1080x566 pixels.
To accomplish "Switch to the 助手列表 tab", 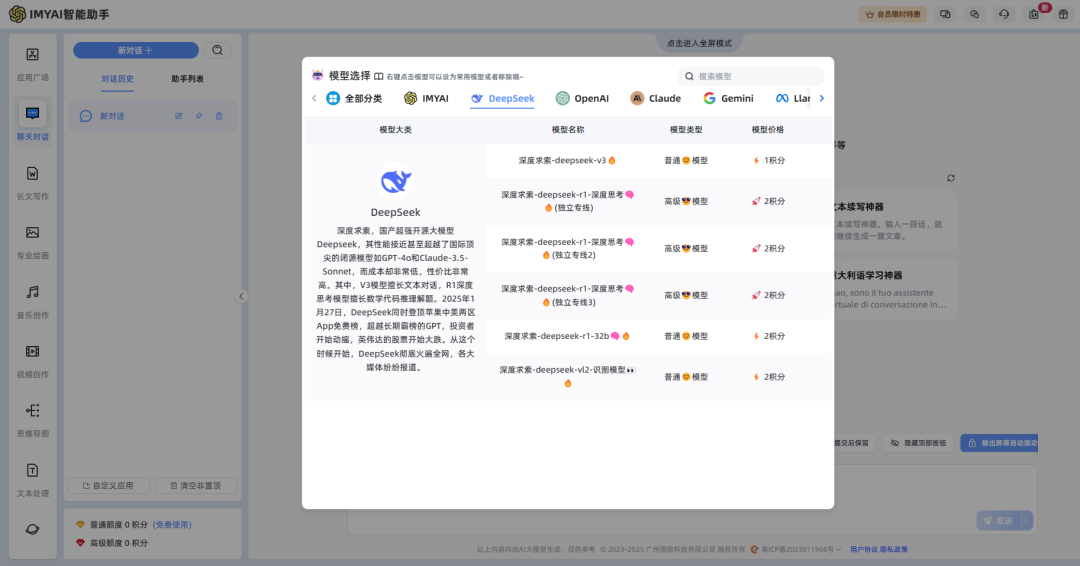I will pyautogui.click(x=187, y=79).
